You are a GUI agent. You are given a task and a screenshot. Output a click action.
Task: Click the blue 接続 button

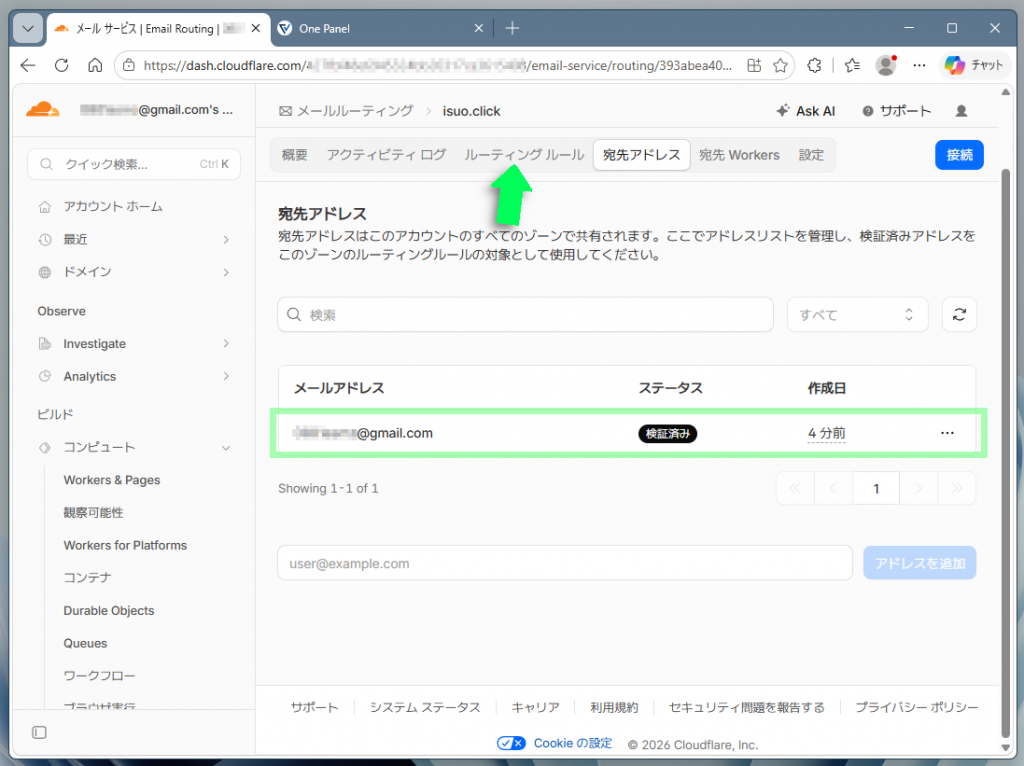[959, 155]
